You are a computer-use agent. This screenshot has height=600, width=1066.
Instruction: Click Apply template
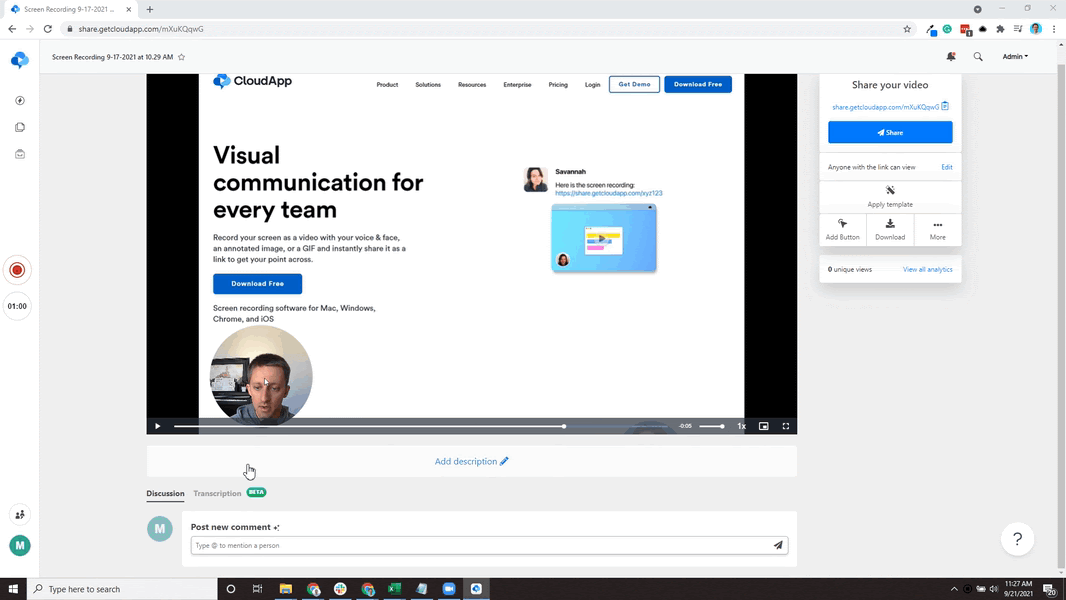890,196
